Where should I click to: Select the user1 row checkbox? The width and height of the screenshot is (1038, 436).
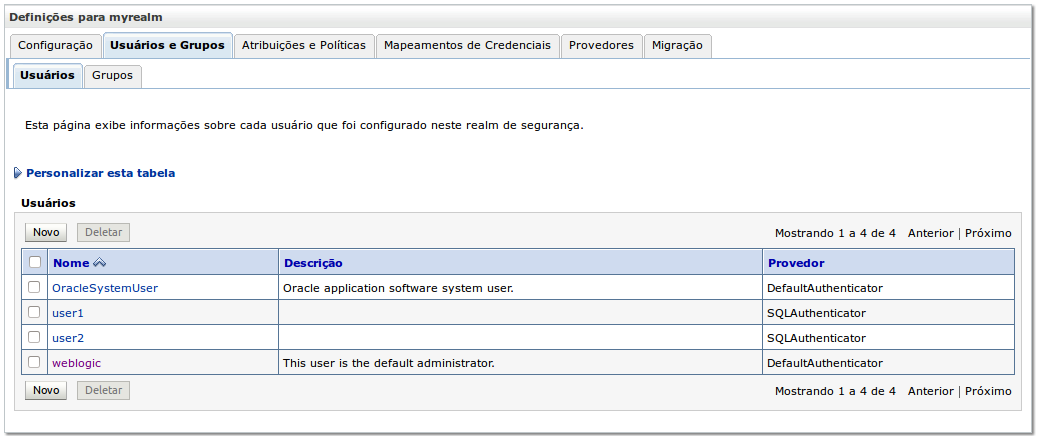coord(35,312)
